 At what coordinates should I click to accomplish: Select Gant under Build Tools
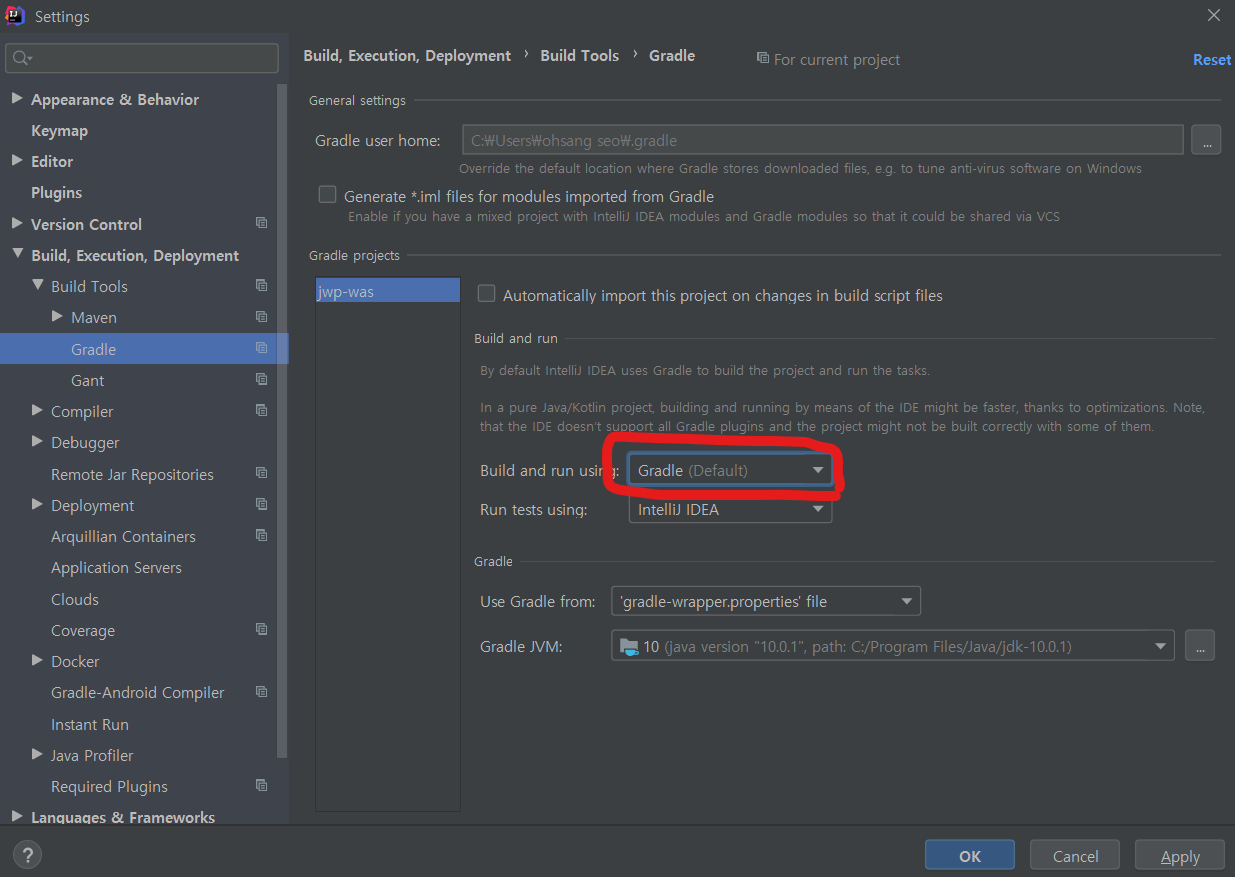click(x=87, y=380)
